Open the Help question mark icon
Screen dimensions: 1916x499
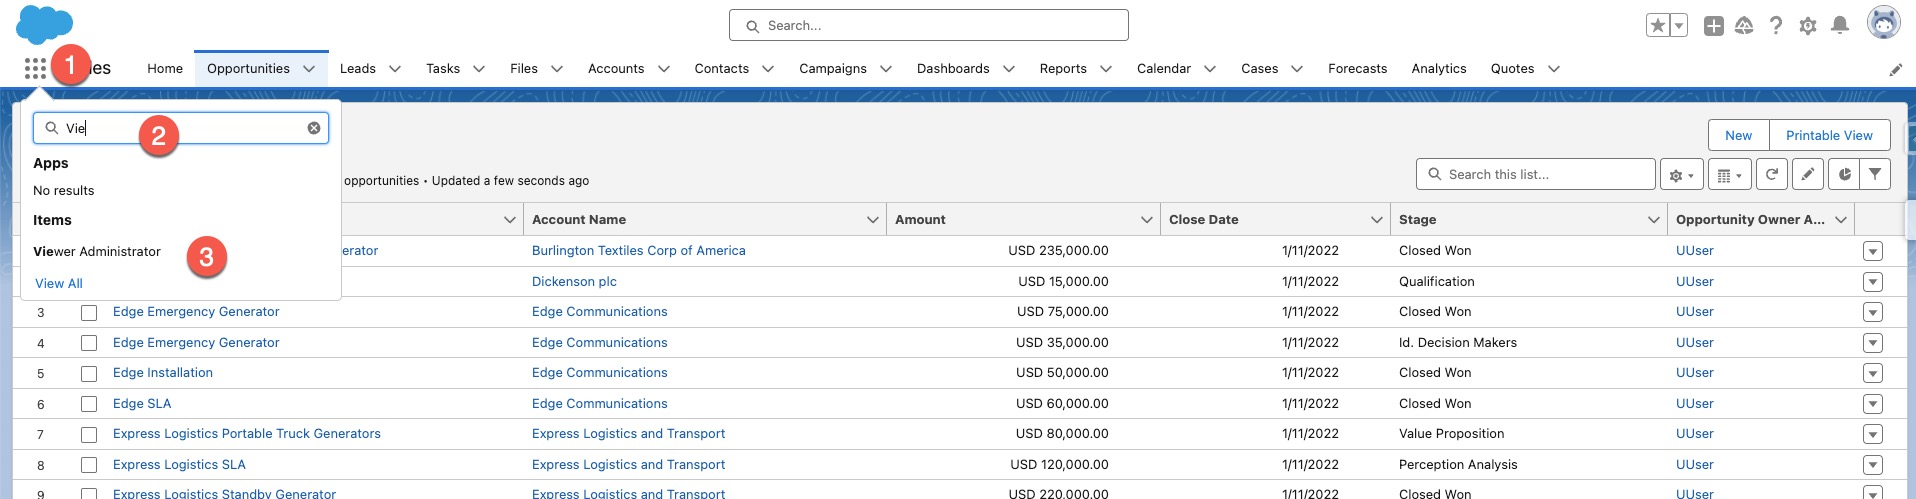pos(1776,26)
